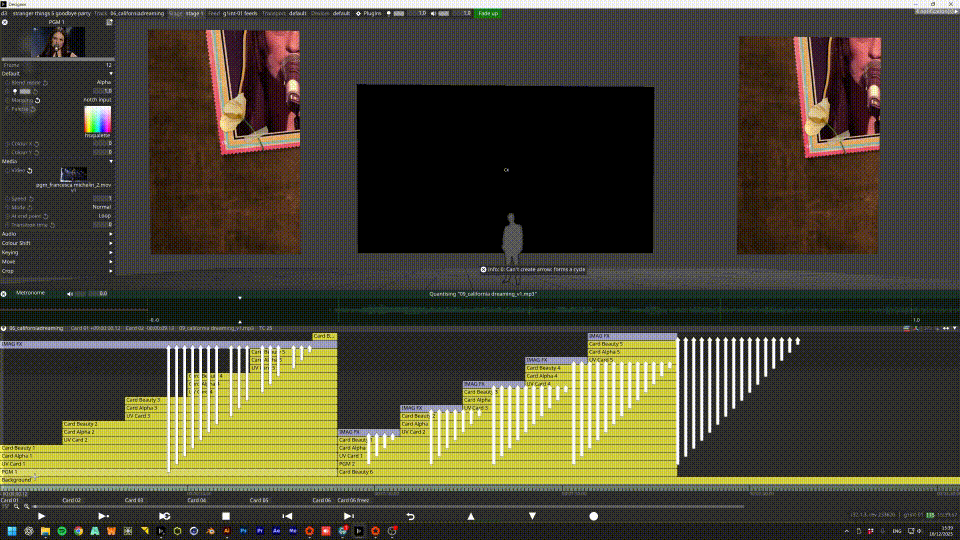
Task: Open the Windows Start menu
Action: [12, 531]
